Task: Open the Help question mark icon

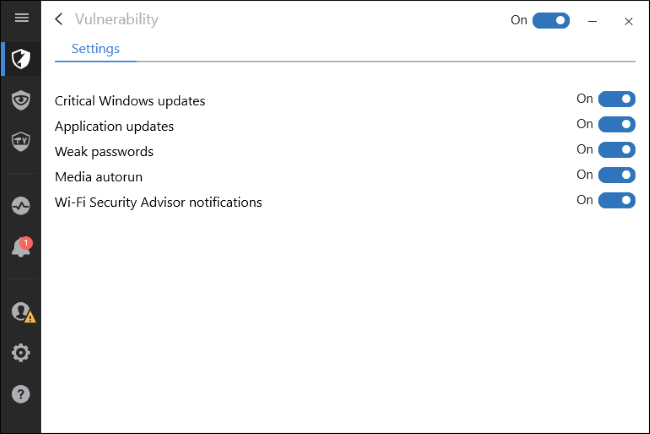Action: pos(20,393)
